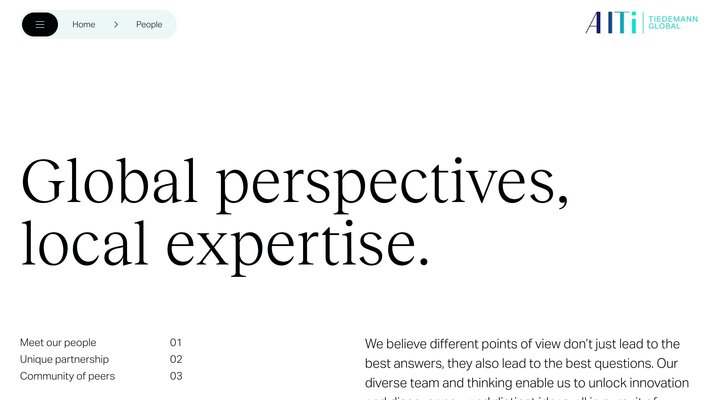
Task: Click section number 02
Action: [x=176, y=359]
